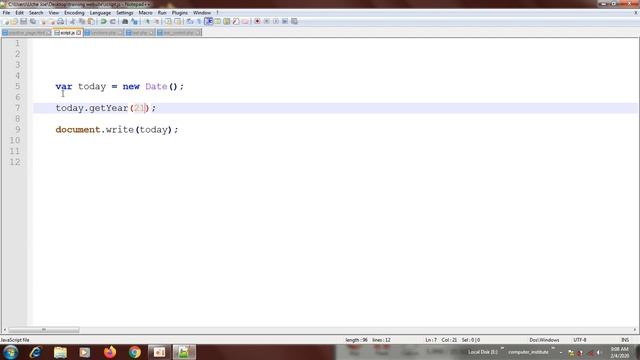
Task: Open the File menu
Action: tap(6, 13)
